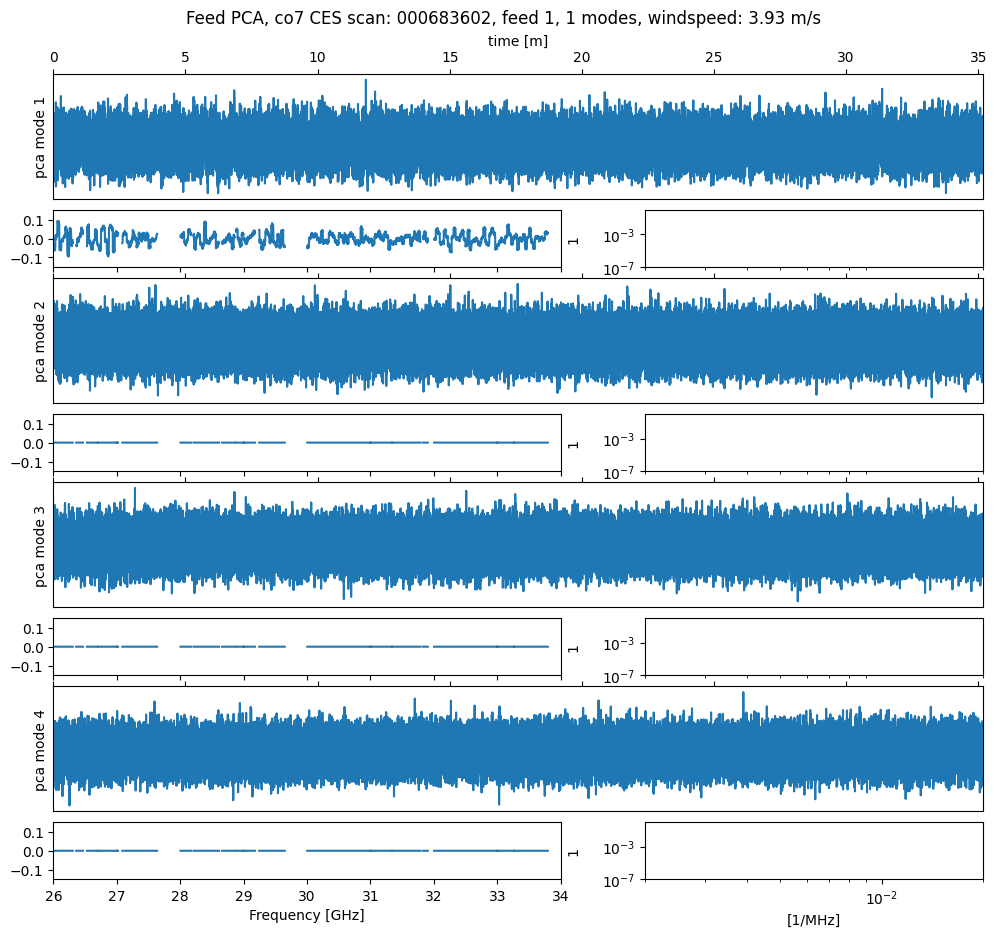Click the 'Frequency [GHz]' axis label

pos(306,915)
